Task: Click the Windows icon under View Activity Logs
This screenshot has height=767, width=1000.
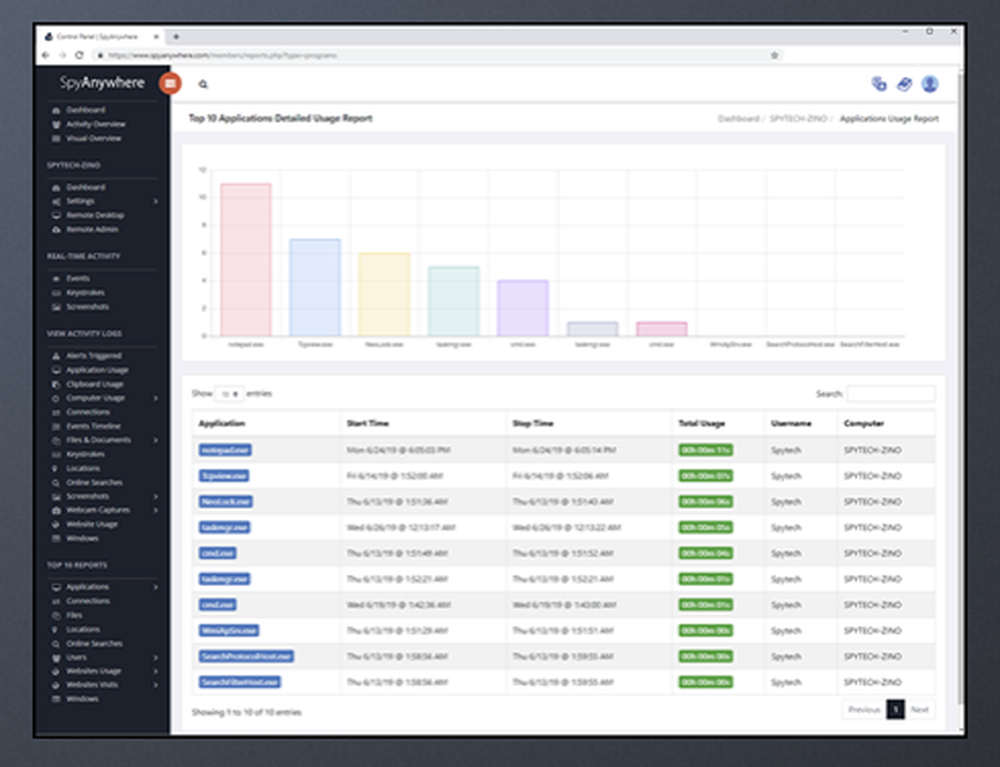Action: [56, 538]
